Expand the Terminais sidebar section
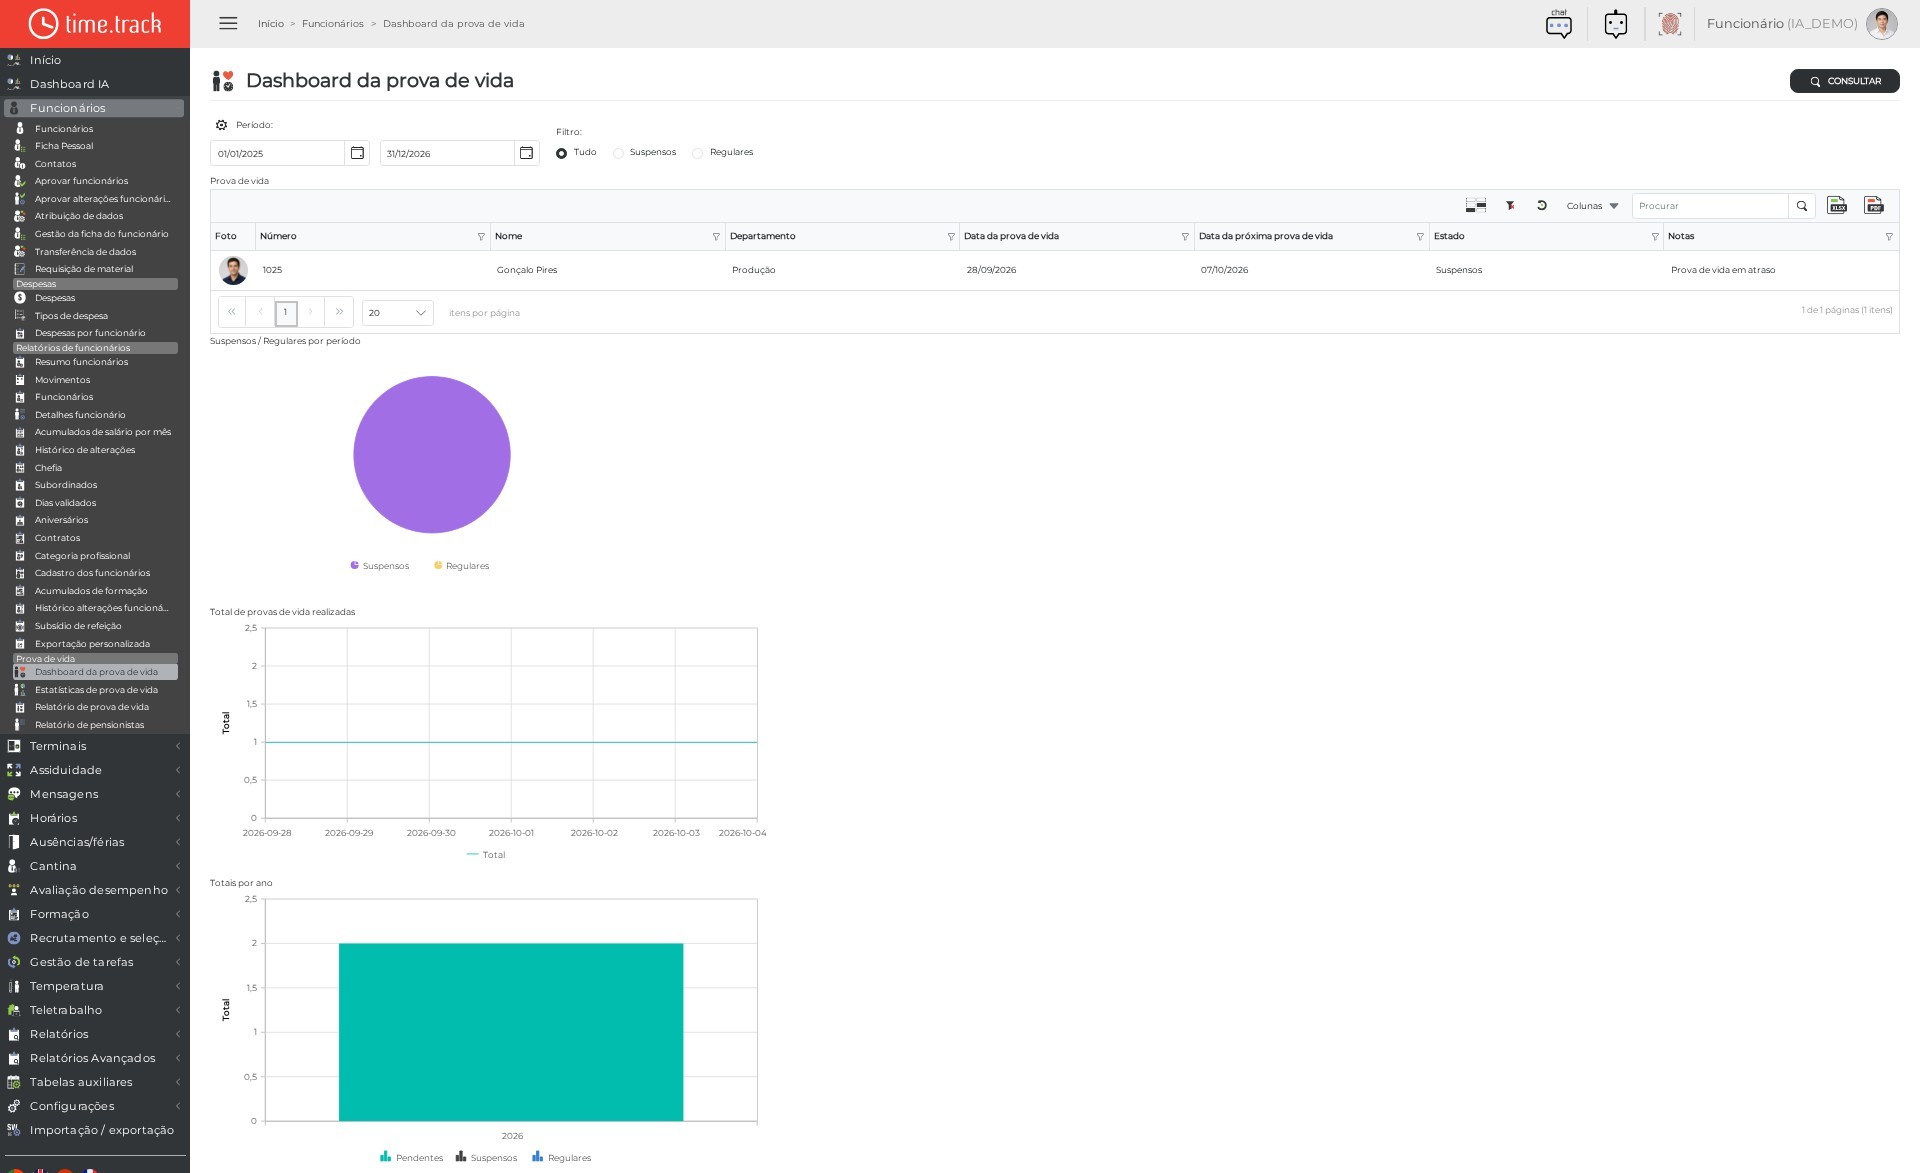This screenshot has height=1173, width=1920. click(x=94, y=746)
